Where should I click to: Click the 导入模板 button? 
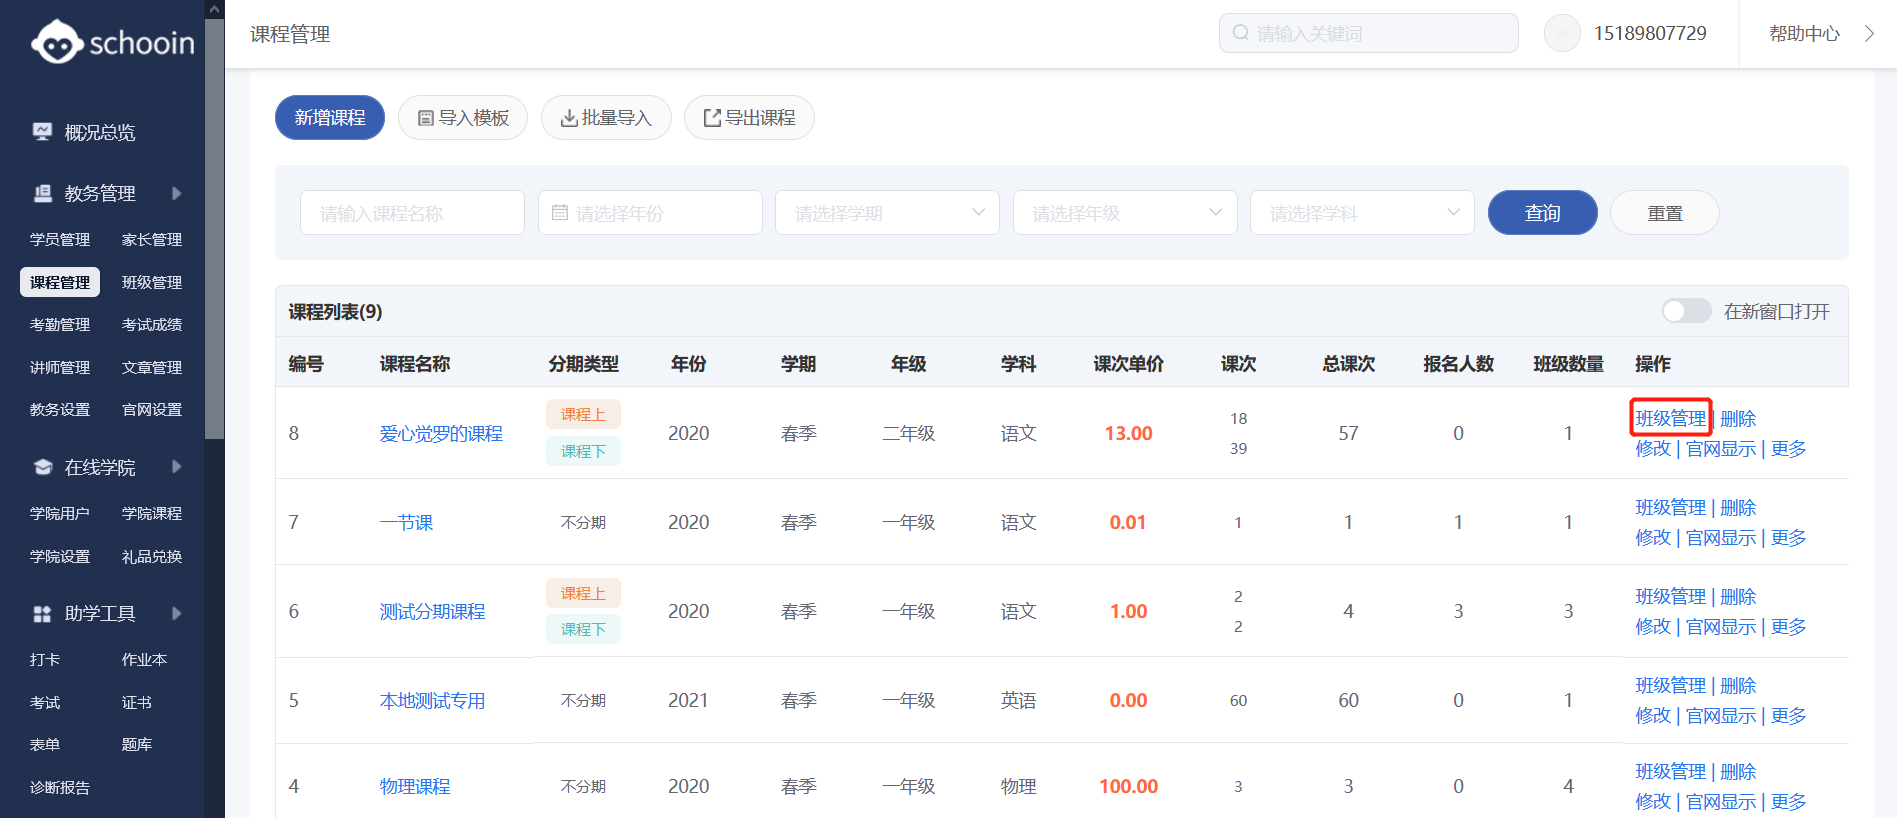pos(463,118)
